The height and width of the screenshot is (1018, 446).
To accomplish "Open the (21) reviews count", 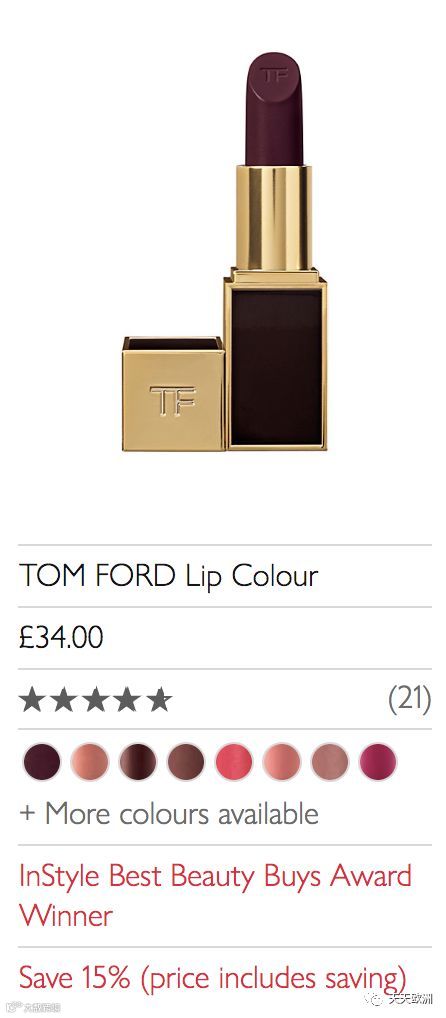I will [x=410, y=699].
